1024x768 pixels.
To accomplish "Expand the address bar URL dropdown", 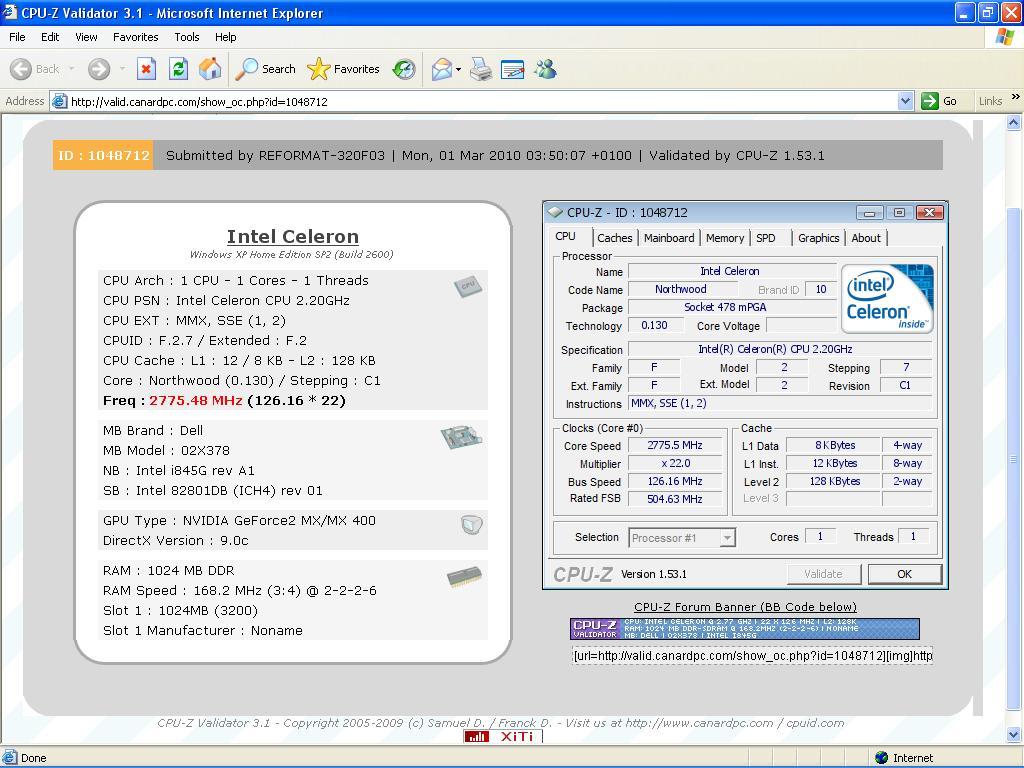I will click(x=905, y=101).
